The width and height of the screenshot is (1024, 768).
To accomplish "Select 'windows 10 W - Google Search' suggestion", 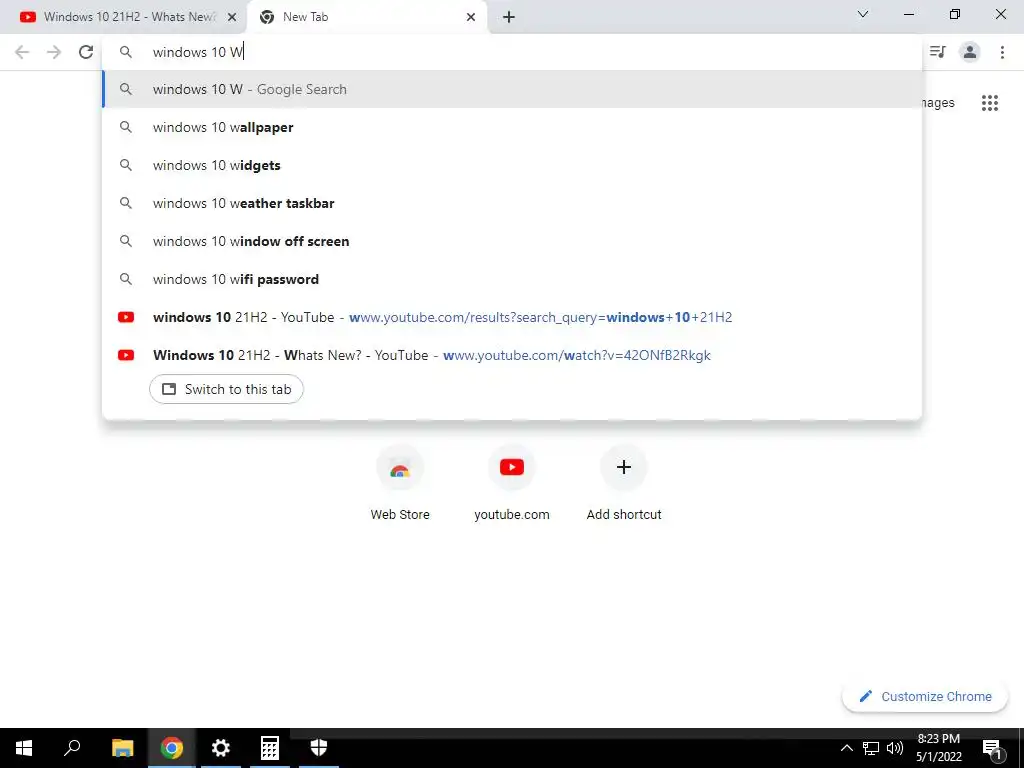I will pyautogui.click(x=513, y=89).
